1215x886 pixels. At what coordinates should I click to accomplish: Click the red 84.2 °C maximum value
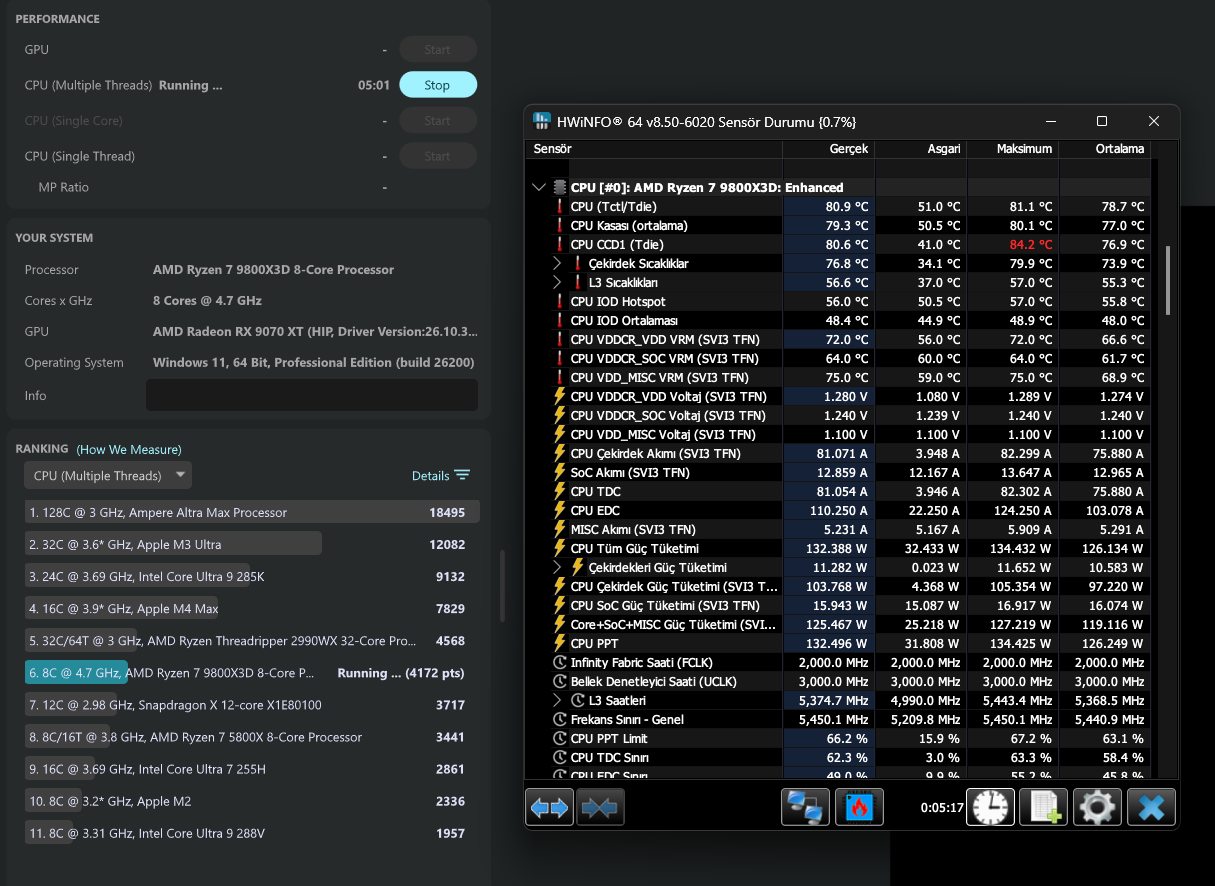1030,245
